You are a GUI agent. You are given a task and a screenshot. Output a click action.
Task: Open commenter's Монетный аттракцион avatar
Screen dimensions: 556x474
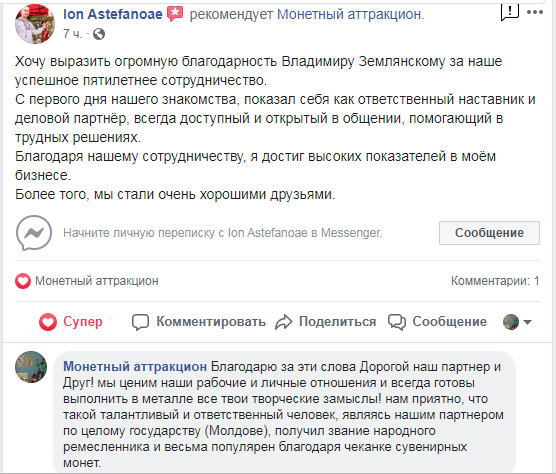[x=31, y=367]
